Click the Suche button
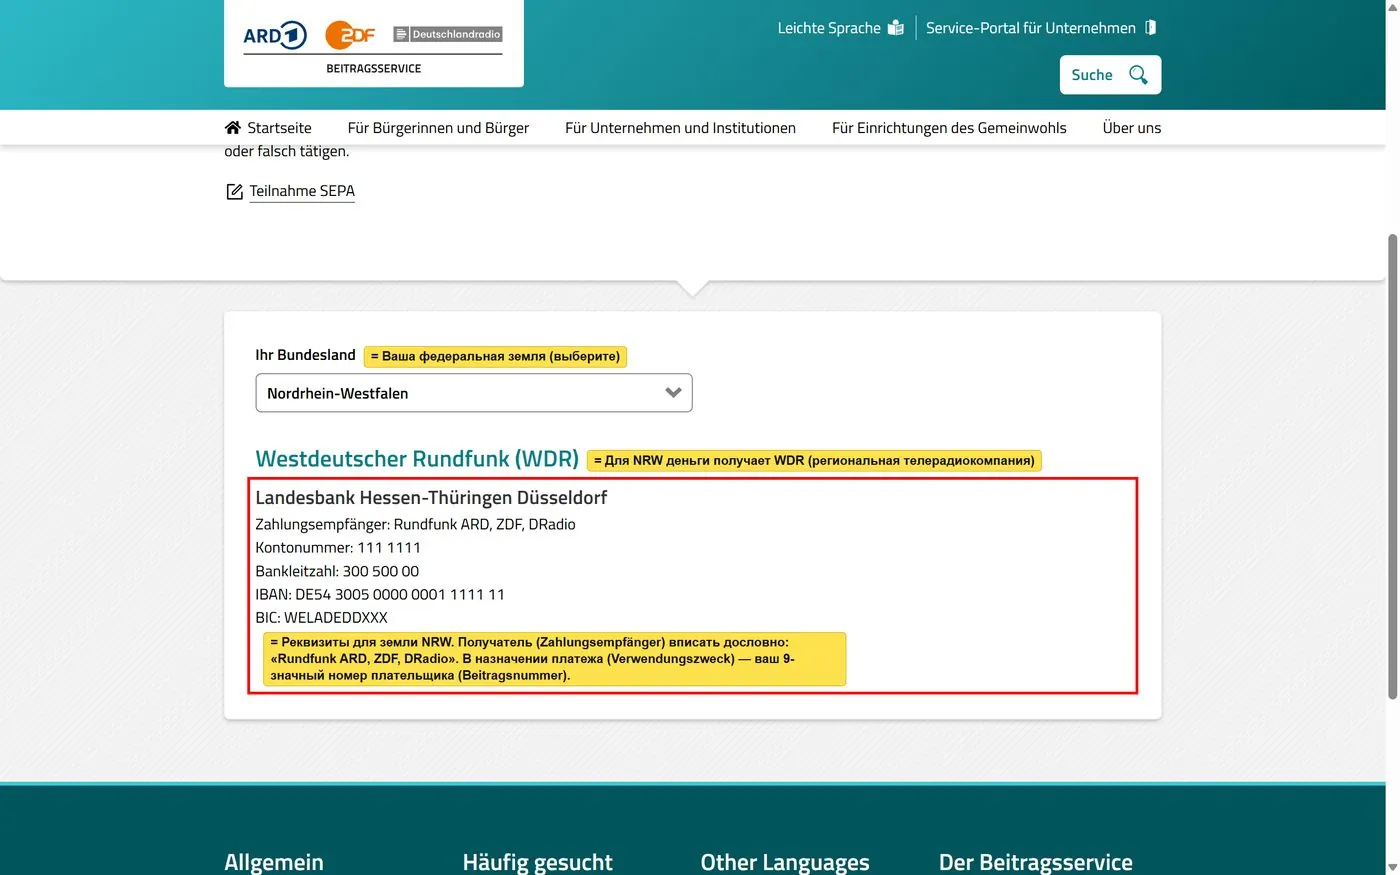1400x875 pixels. tap(1110, 75)
